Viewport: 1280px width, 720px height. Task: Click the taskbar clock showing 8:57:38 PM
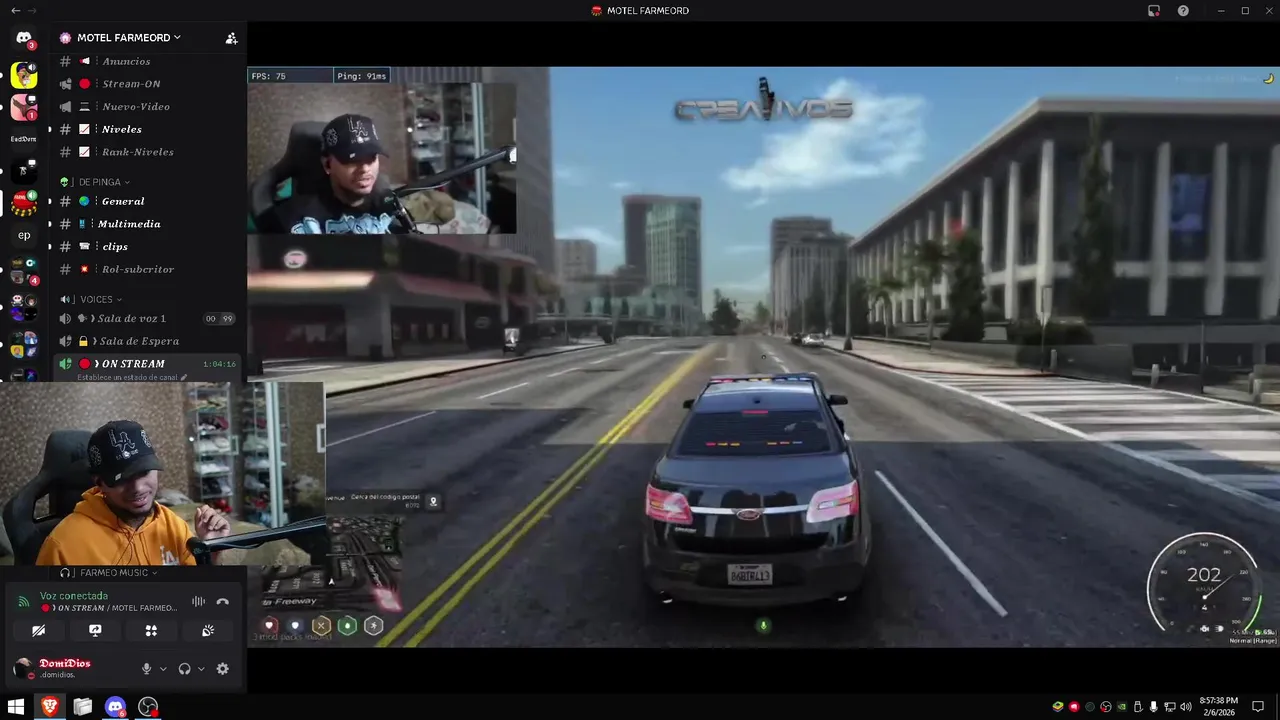pyautogui.click(x=1218, y=707)
